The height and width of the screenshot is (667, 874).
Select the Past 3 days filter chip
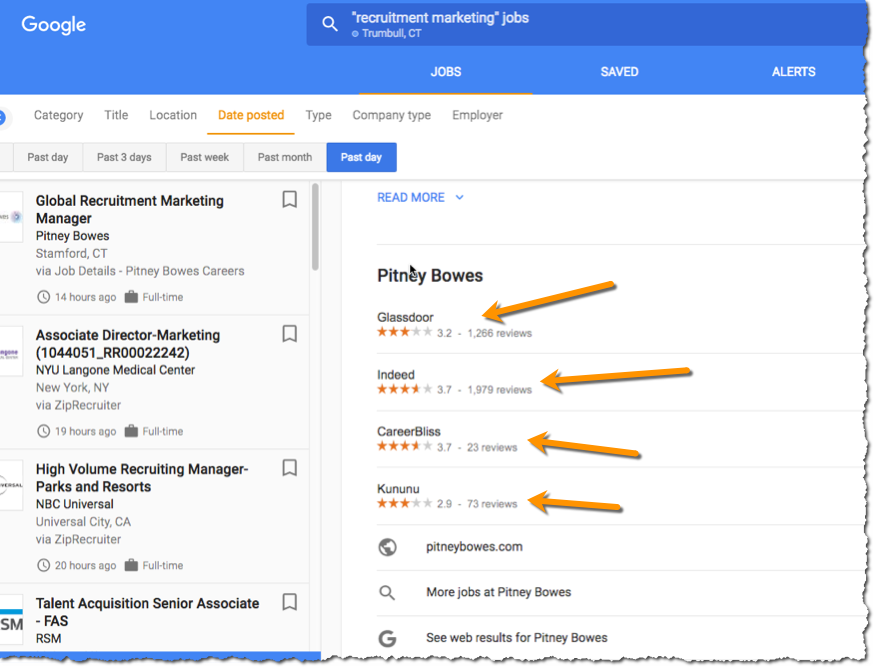coord(124,157)
